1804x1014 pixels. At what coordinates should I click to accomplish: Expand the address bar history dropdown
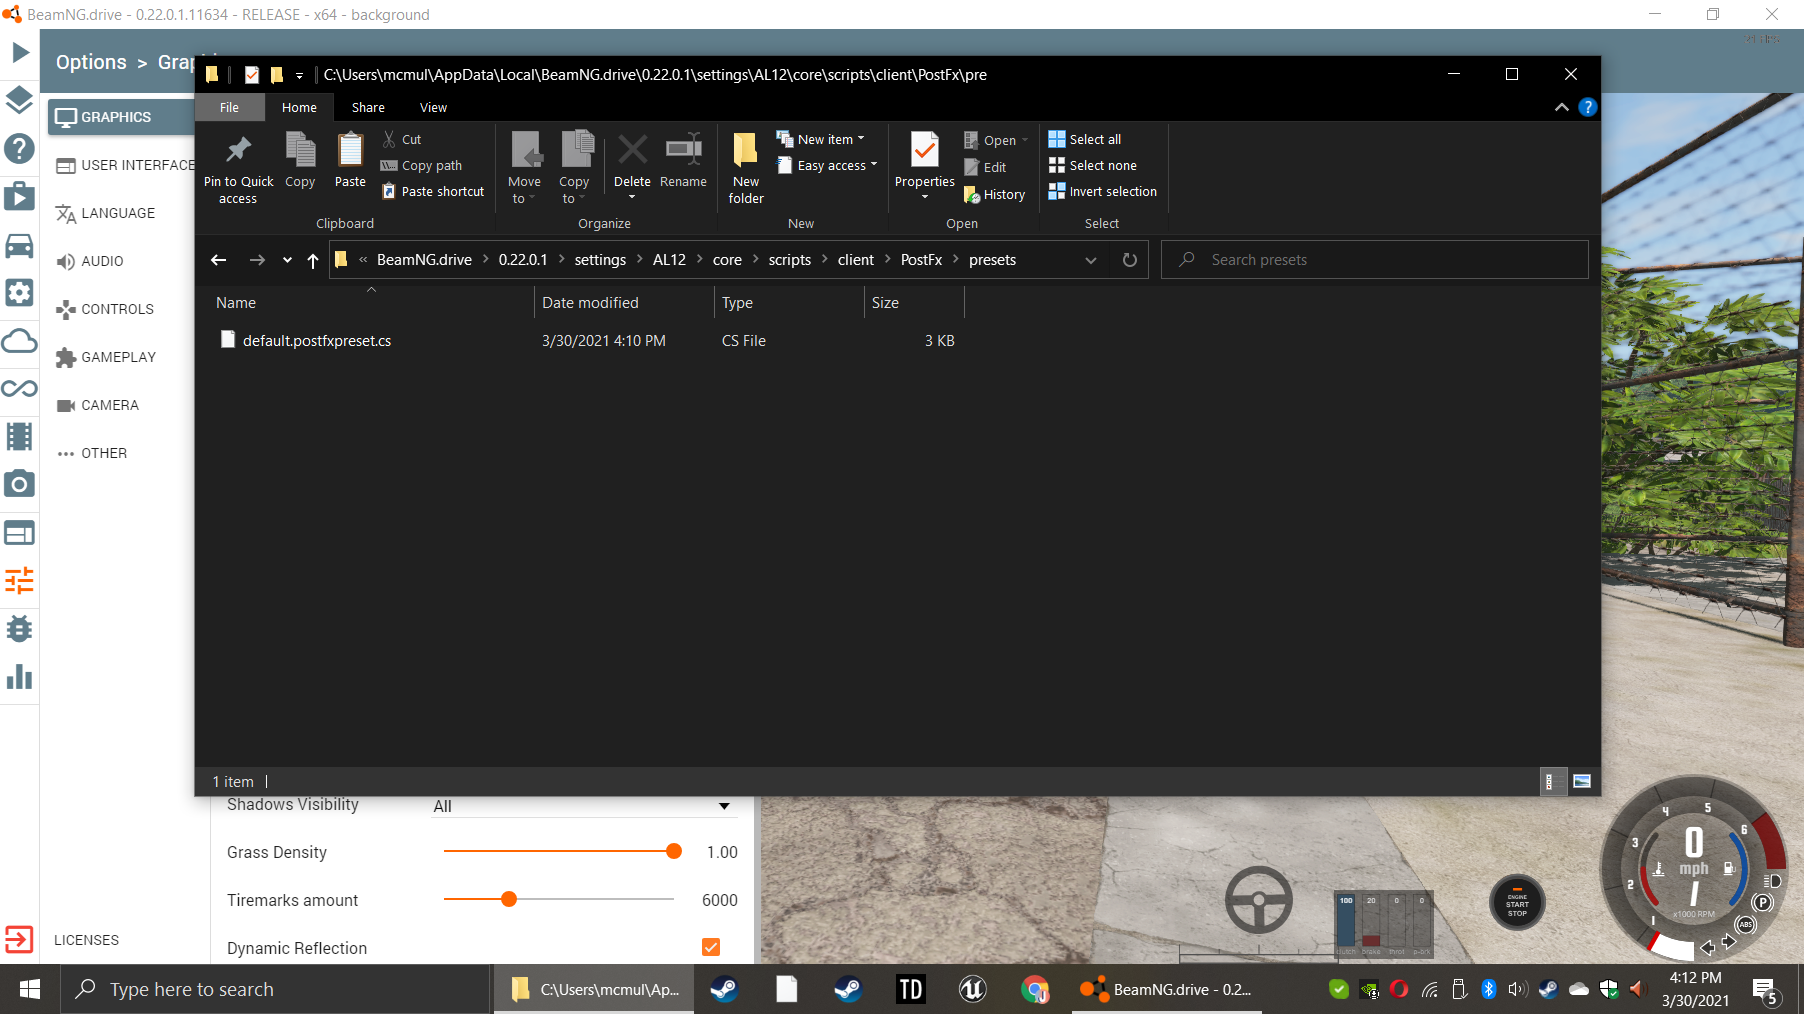[1091, 260]
